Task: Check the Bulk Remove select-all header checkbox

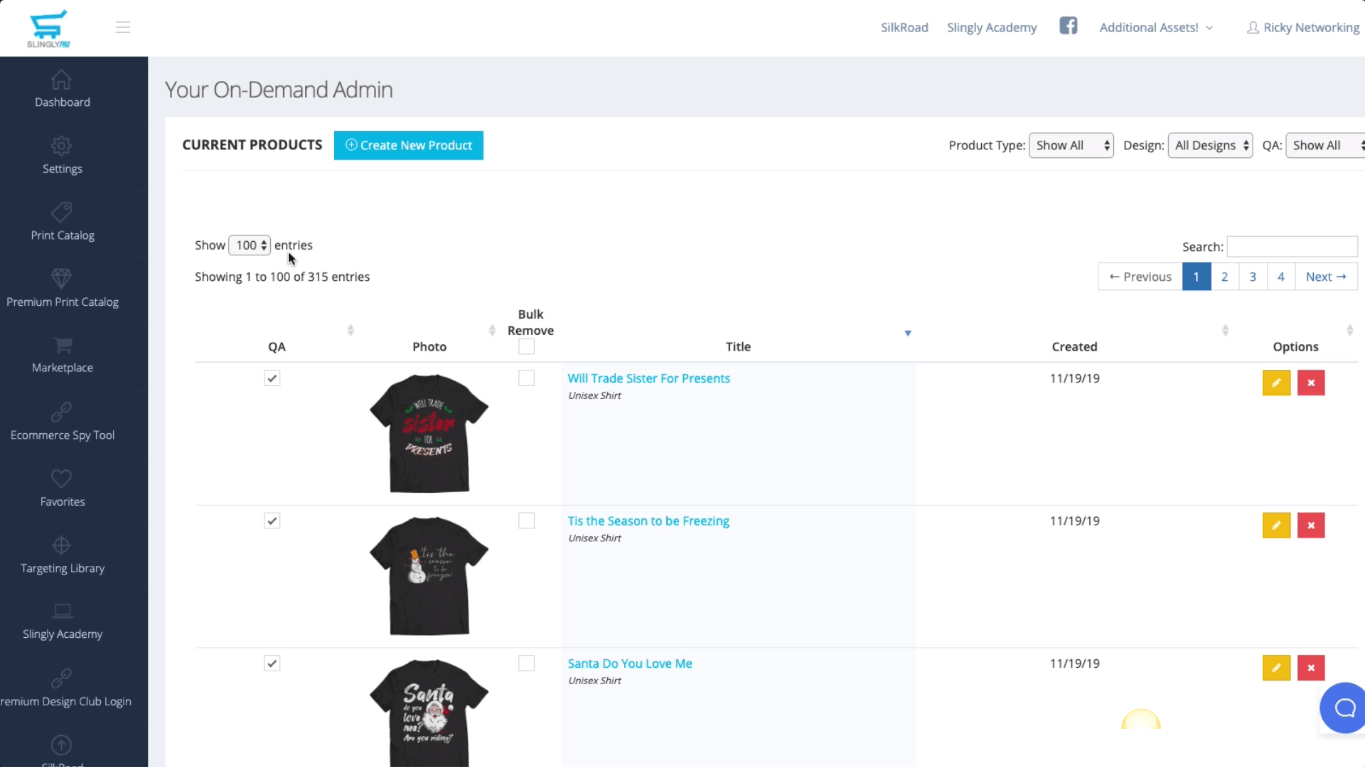Action: (x=526, y=347)
